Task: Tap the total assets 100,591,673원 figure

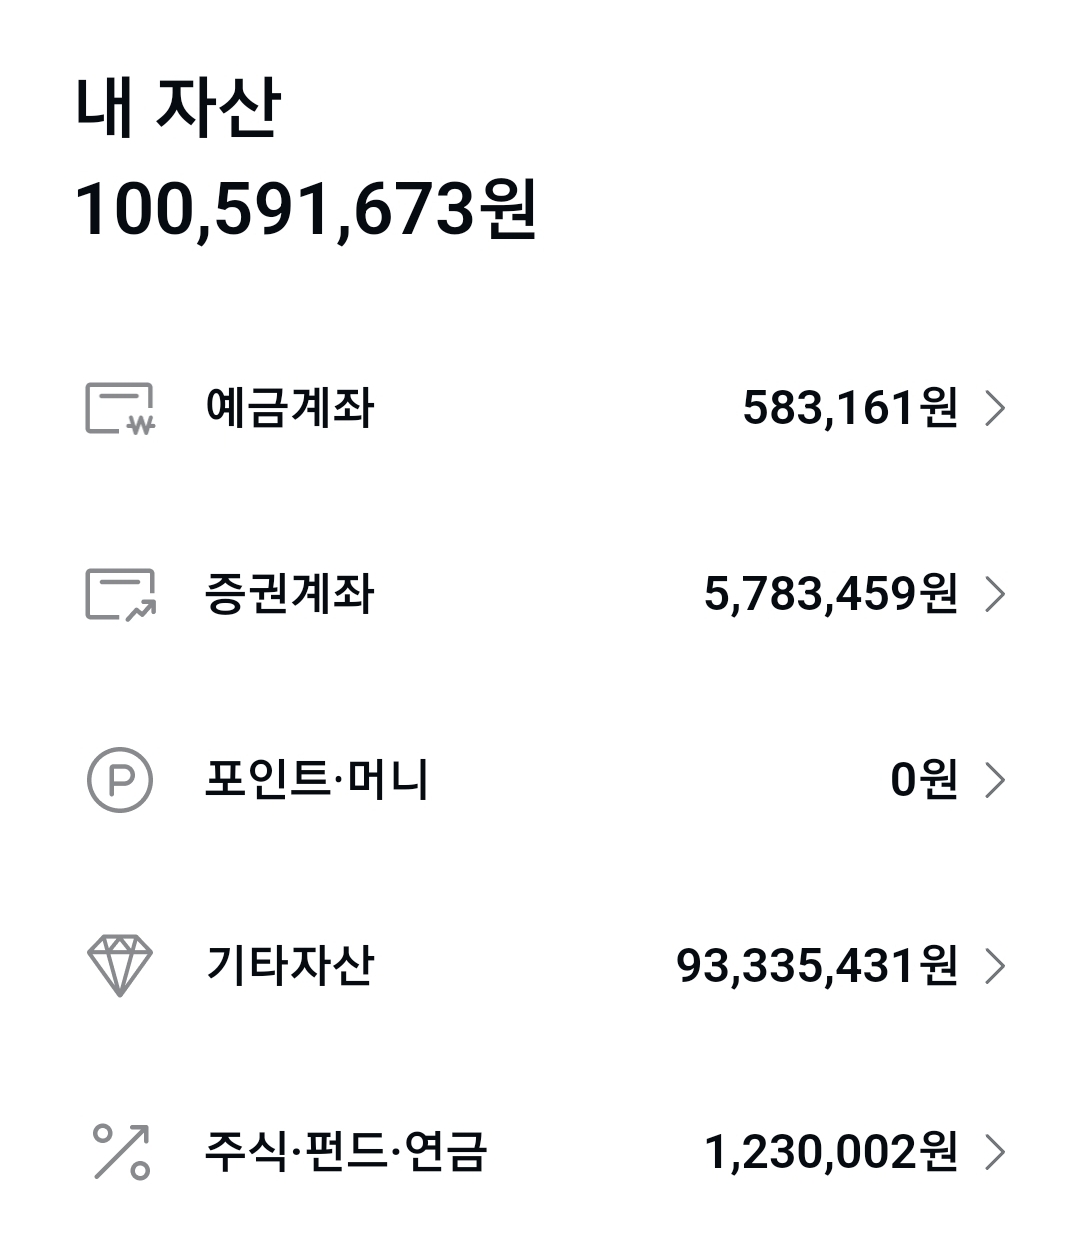Action: point(306,210)
